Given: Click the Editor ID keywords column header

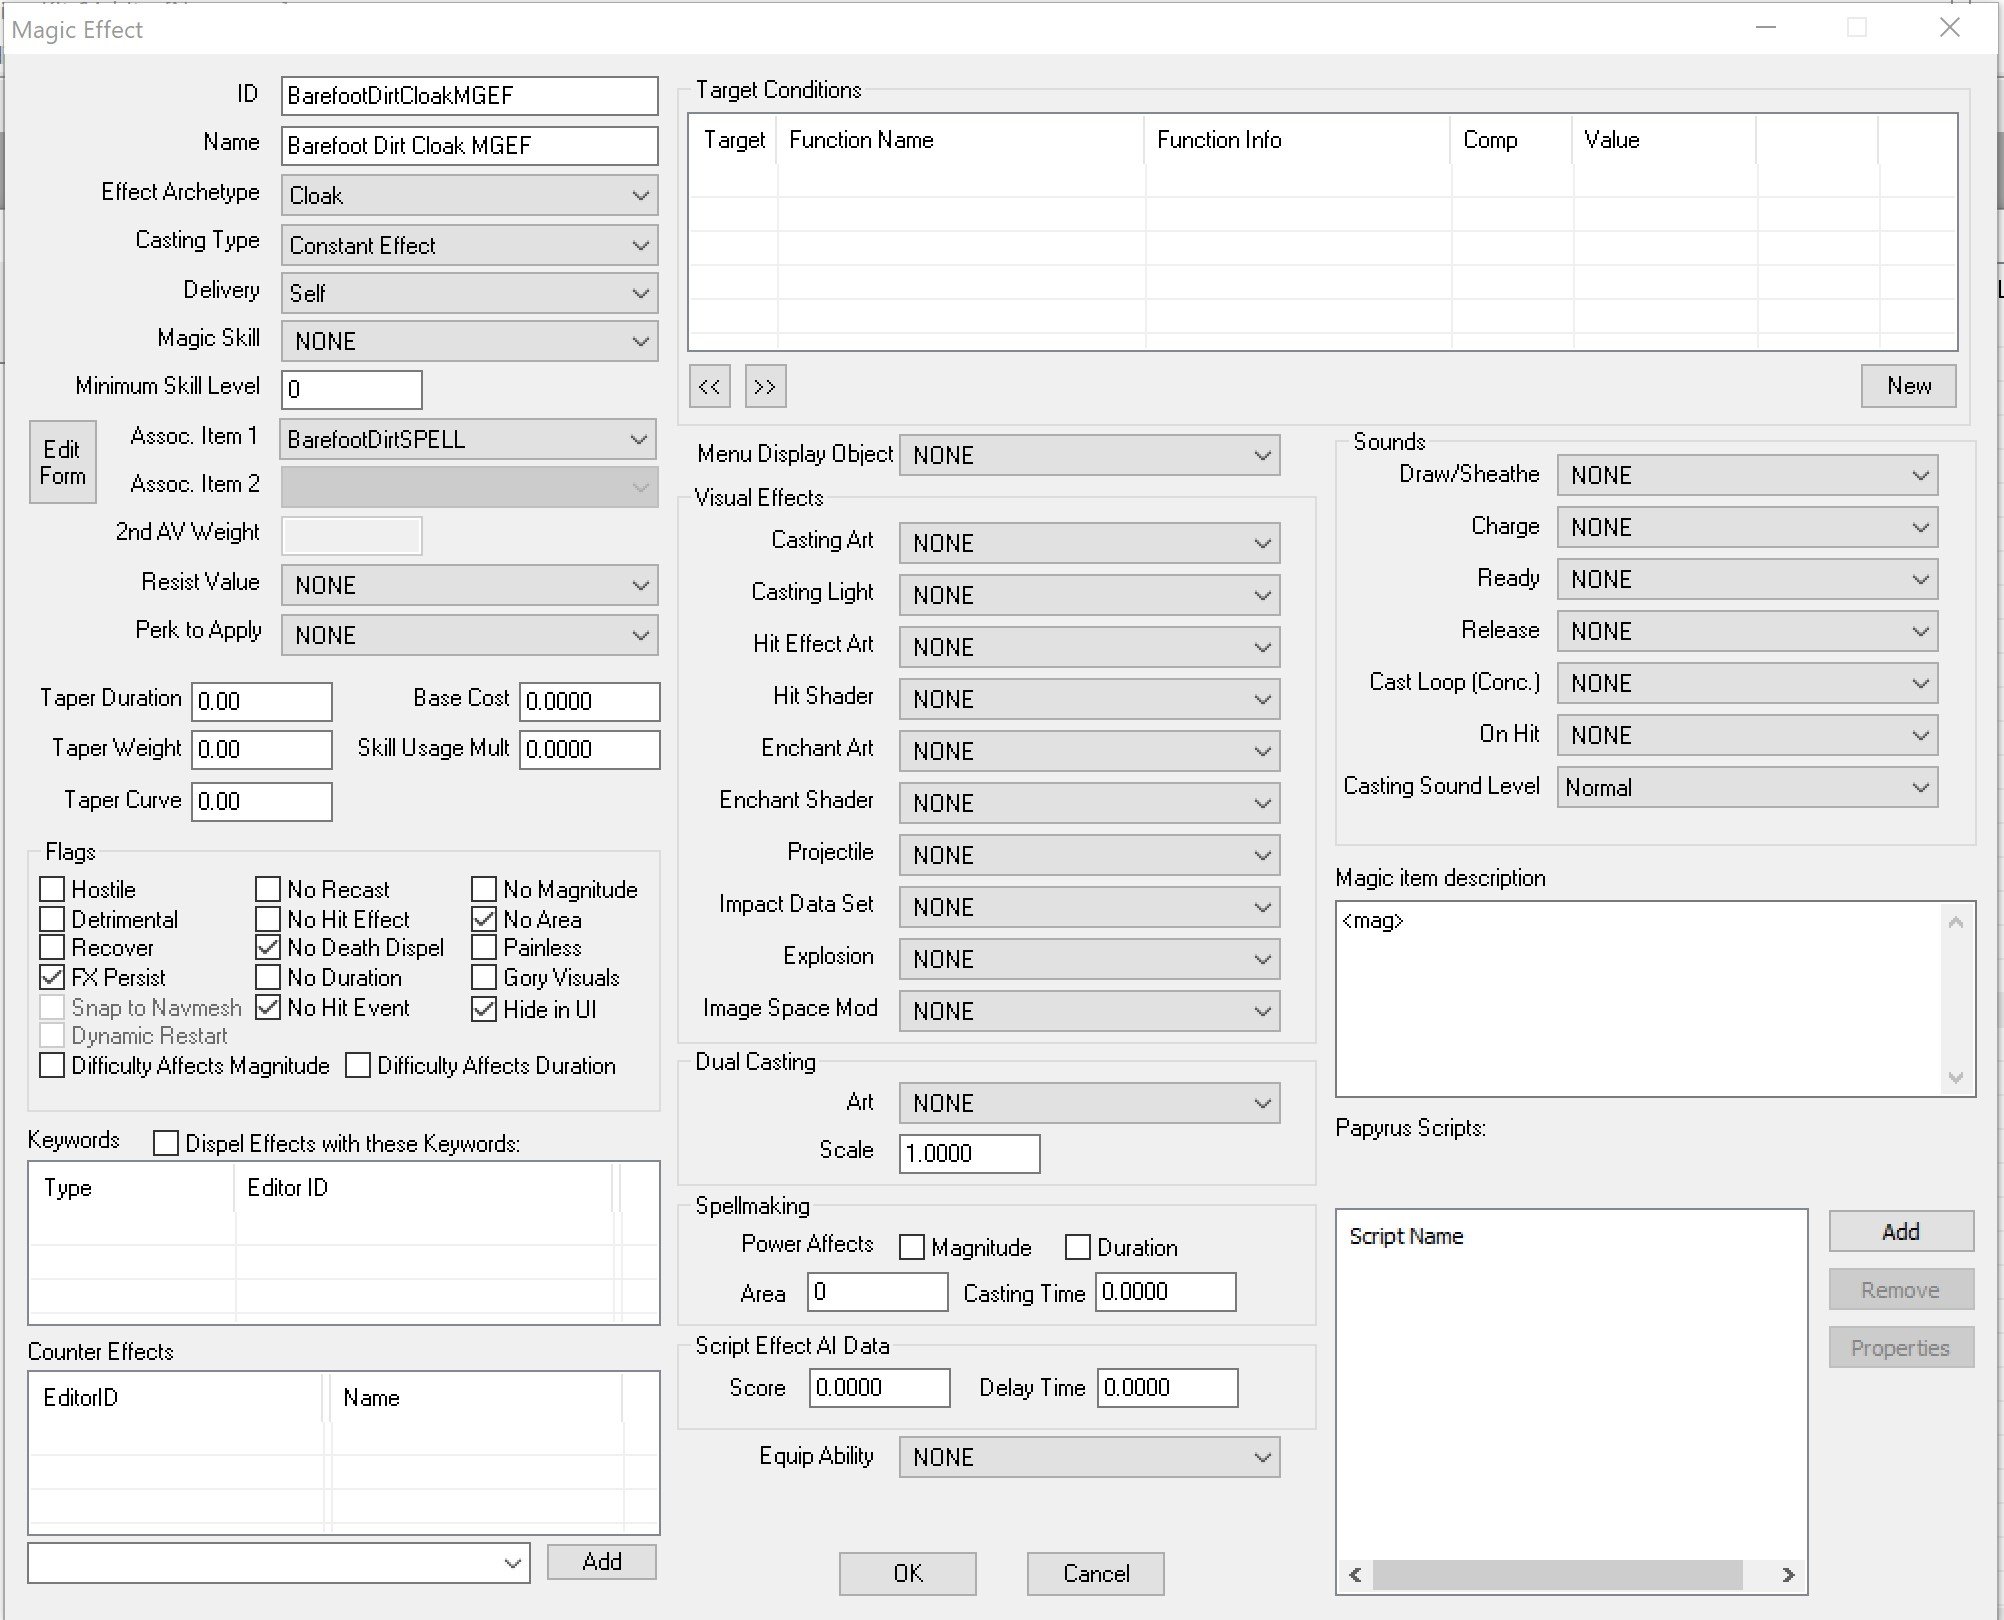Looking at the screenshot, I should click(424, 1188).
